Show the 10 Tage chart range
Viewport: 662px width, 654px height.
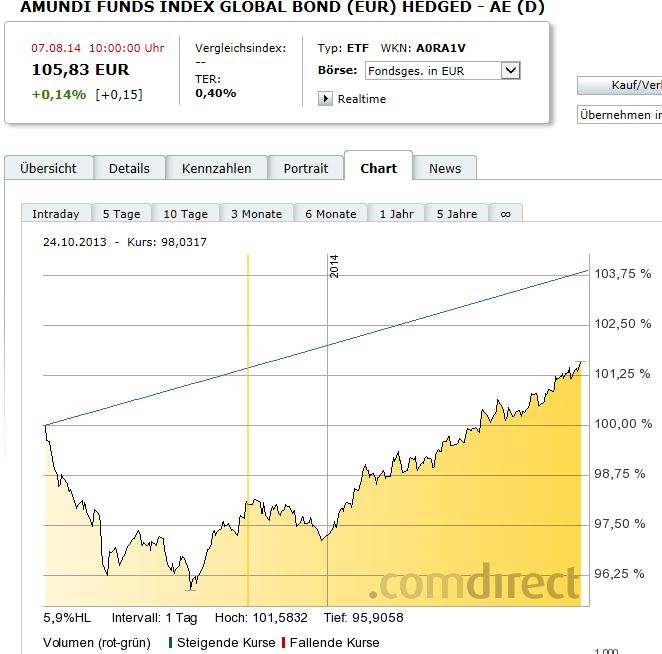click(x=186, y=214)
